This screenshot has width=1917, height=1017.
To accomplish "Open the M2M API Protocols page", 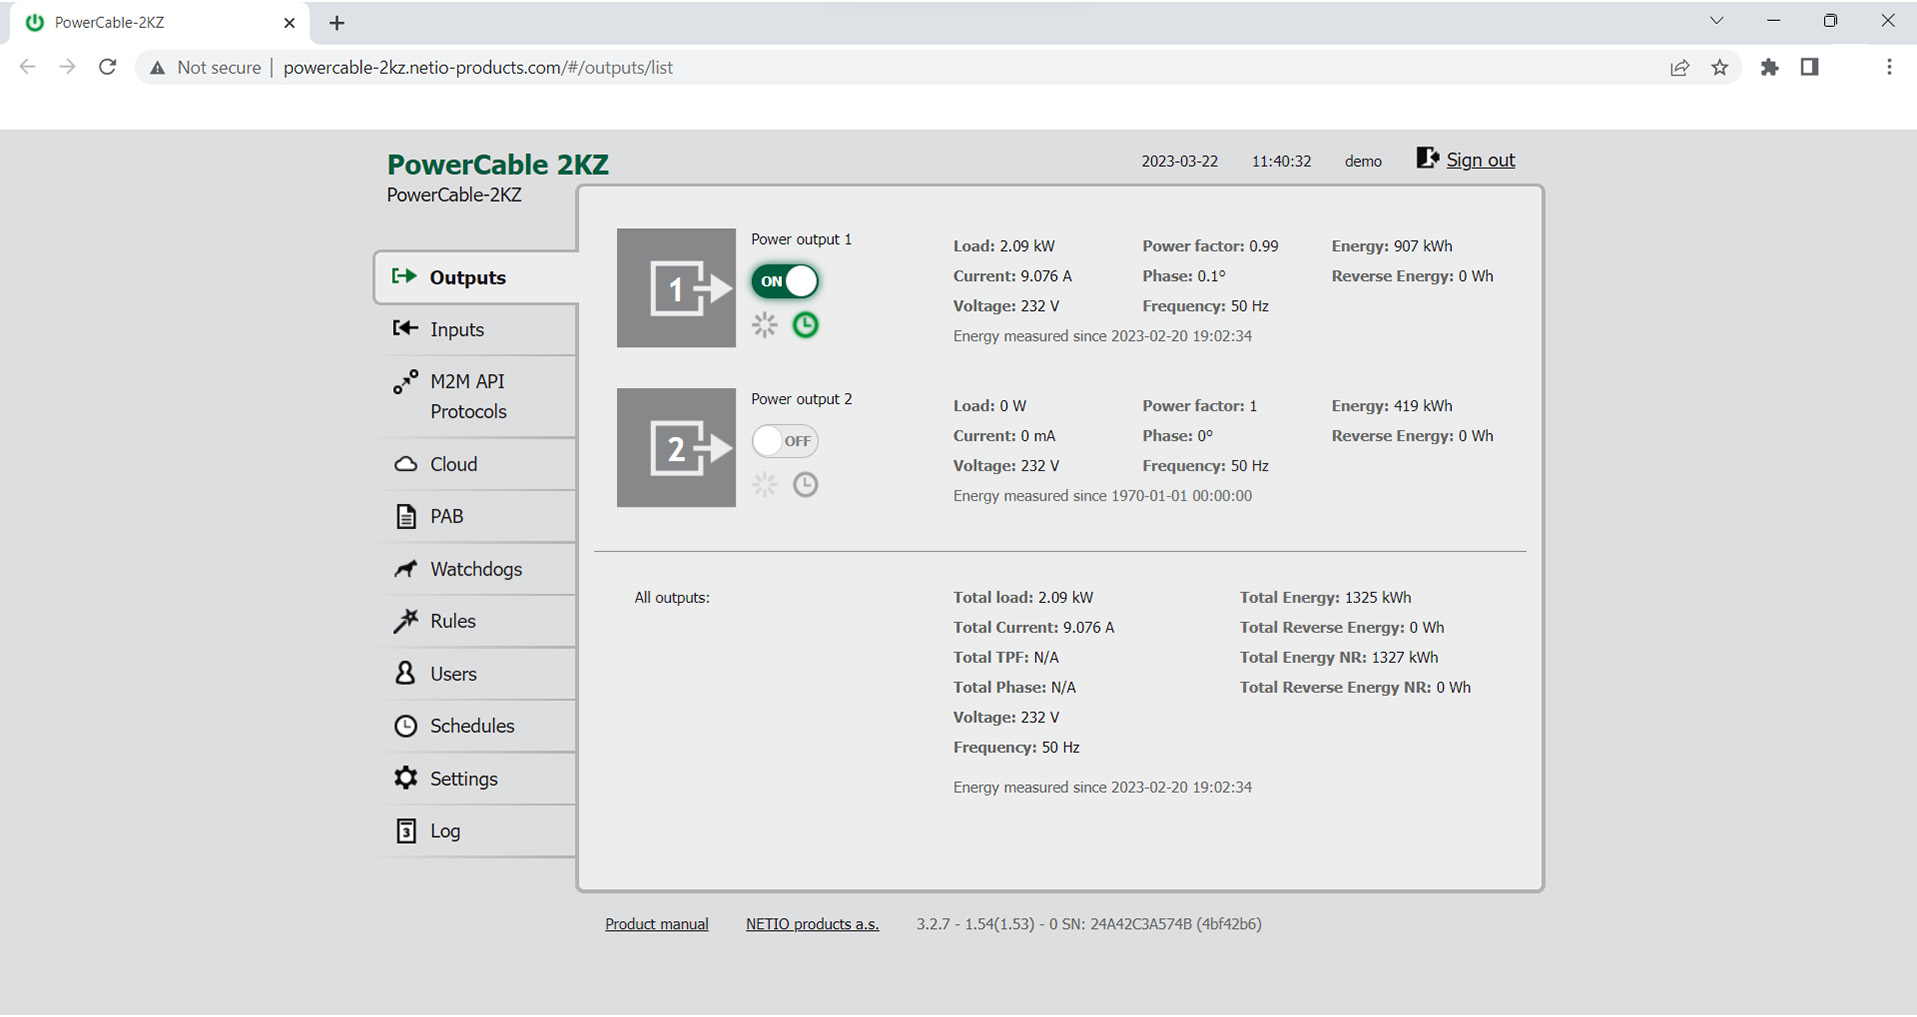I will (467, 396).
